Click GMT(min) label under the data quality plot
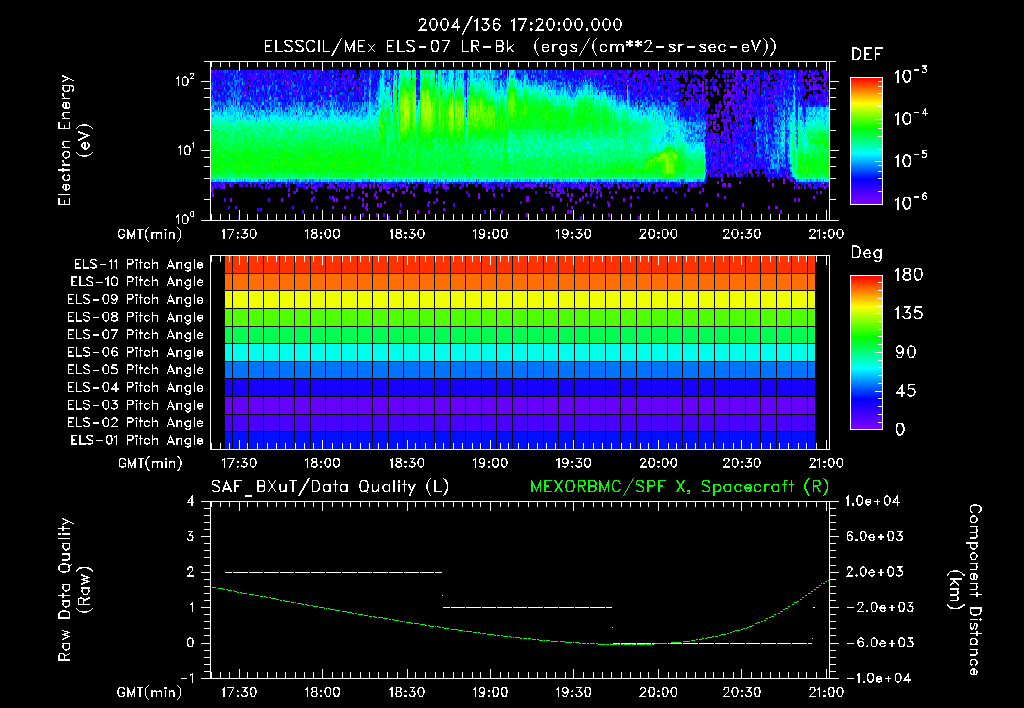Screen dimensions: 1024x708 [149, 692]
